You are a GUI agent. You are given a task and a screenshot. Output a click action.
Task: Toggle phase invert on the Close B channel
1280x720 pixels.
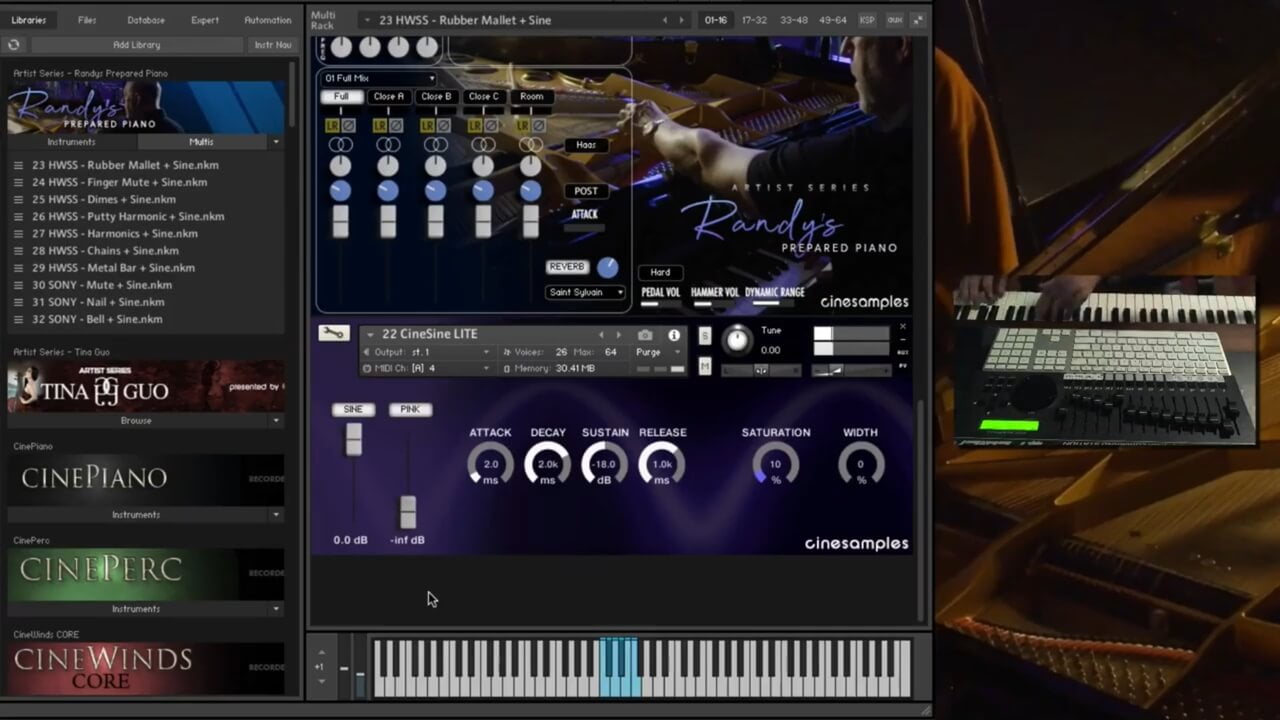444,126
